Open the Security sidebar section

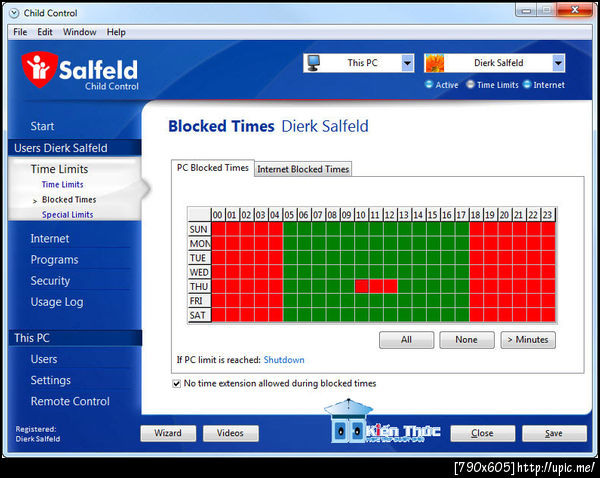[x=50, y=281]
